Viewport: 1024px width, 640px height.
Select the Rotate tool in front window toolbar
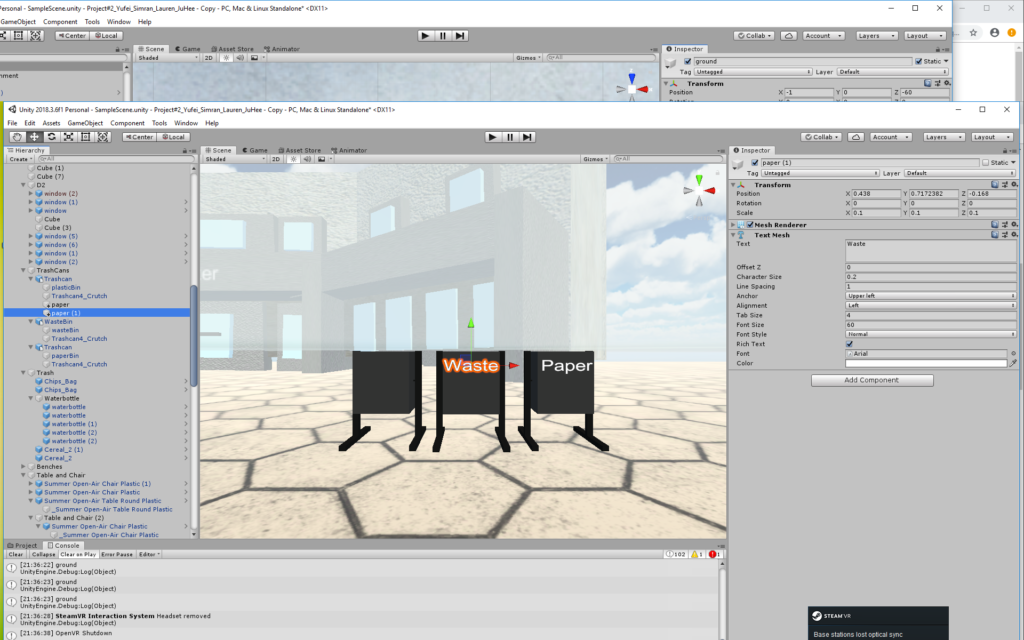pyautogui.click(x=51, y=136)
